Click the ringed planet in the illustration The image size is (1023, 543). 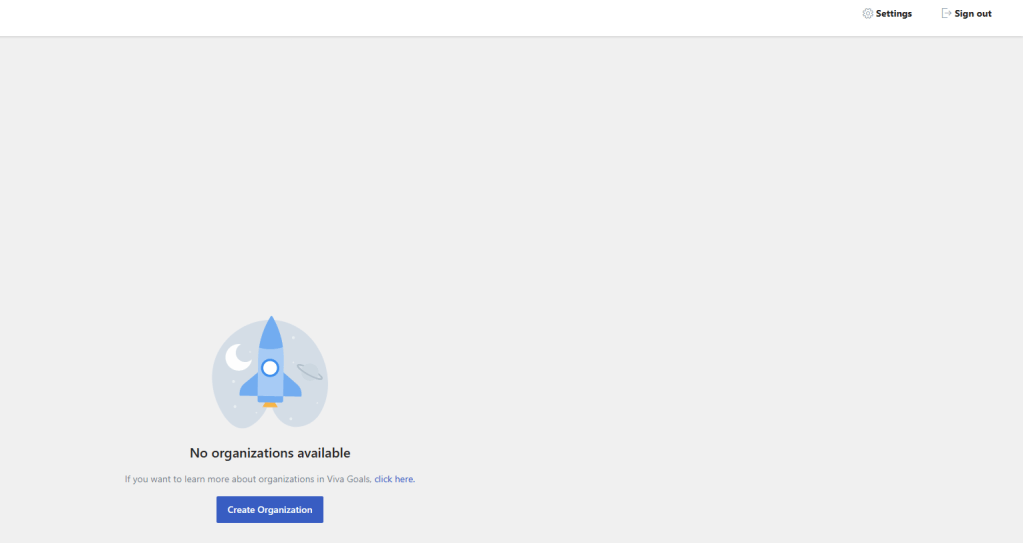[309, 371]
